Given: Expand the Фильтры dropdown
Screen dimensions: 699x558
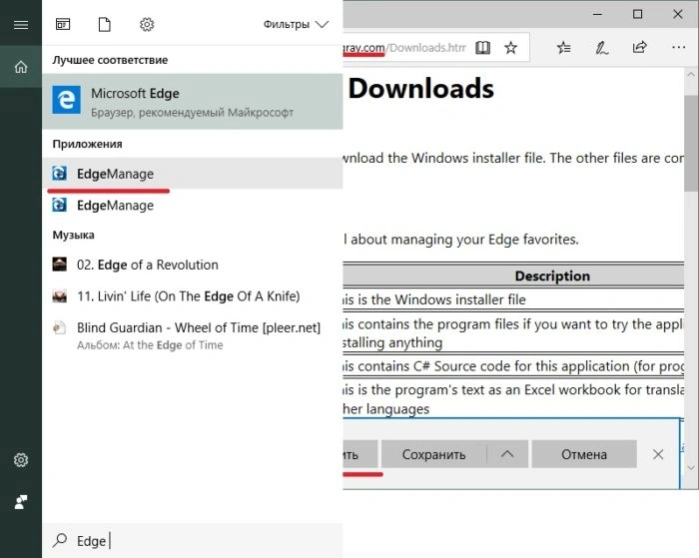Looking at the screenshot, I should pos(296,24).
